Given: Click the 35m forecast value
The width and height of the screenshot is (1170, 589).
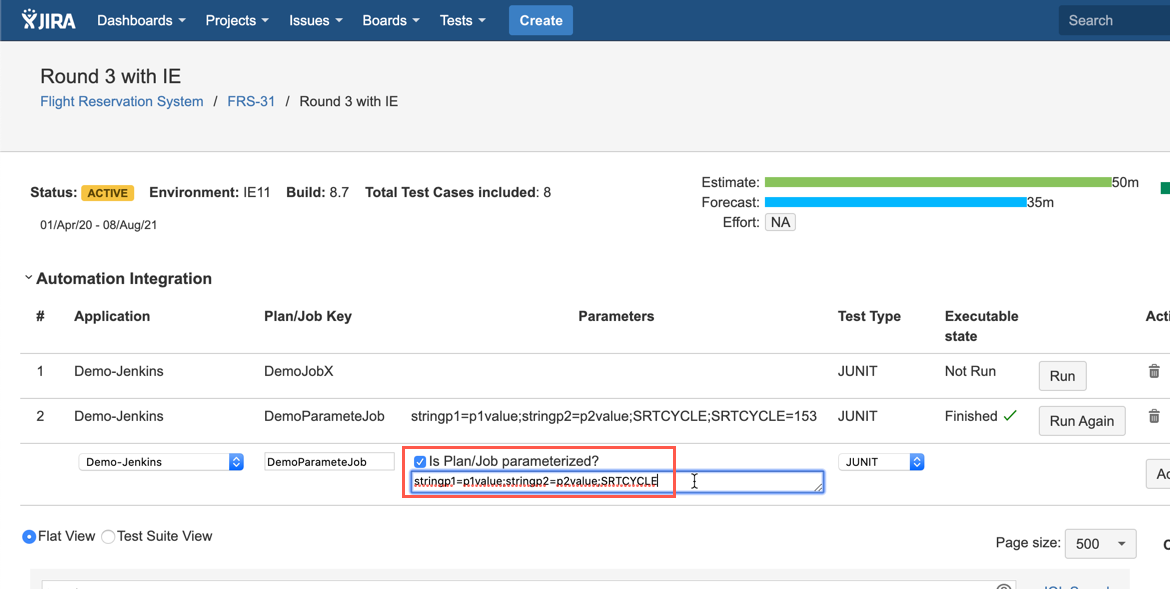Looking at the screenshot, I should 1040,202.
